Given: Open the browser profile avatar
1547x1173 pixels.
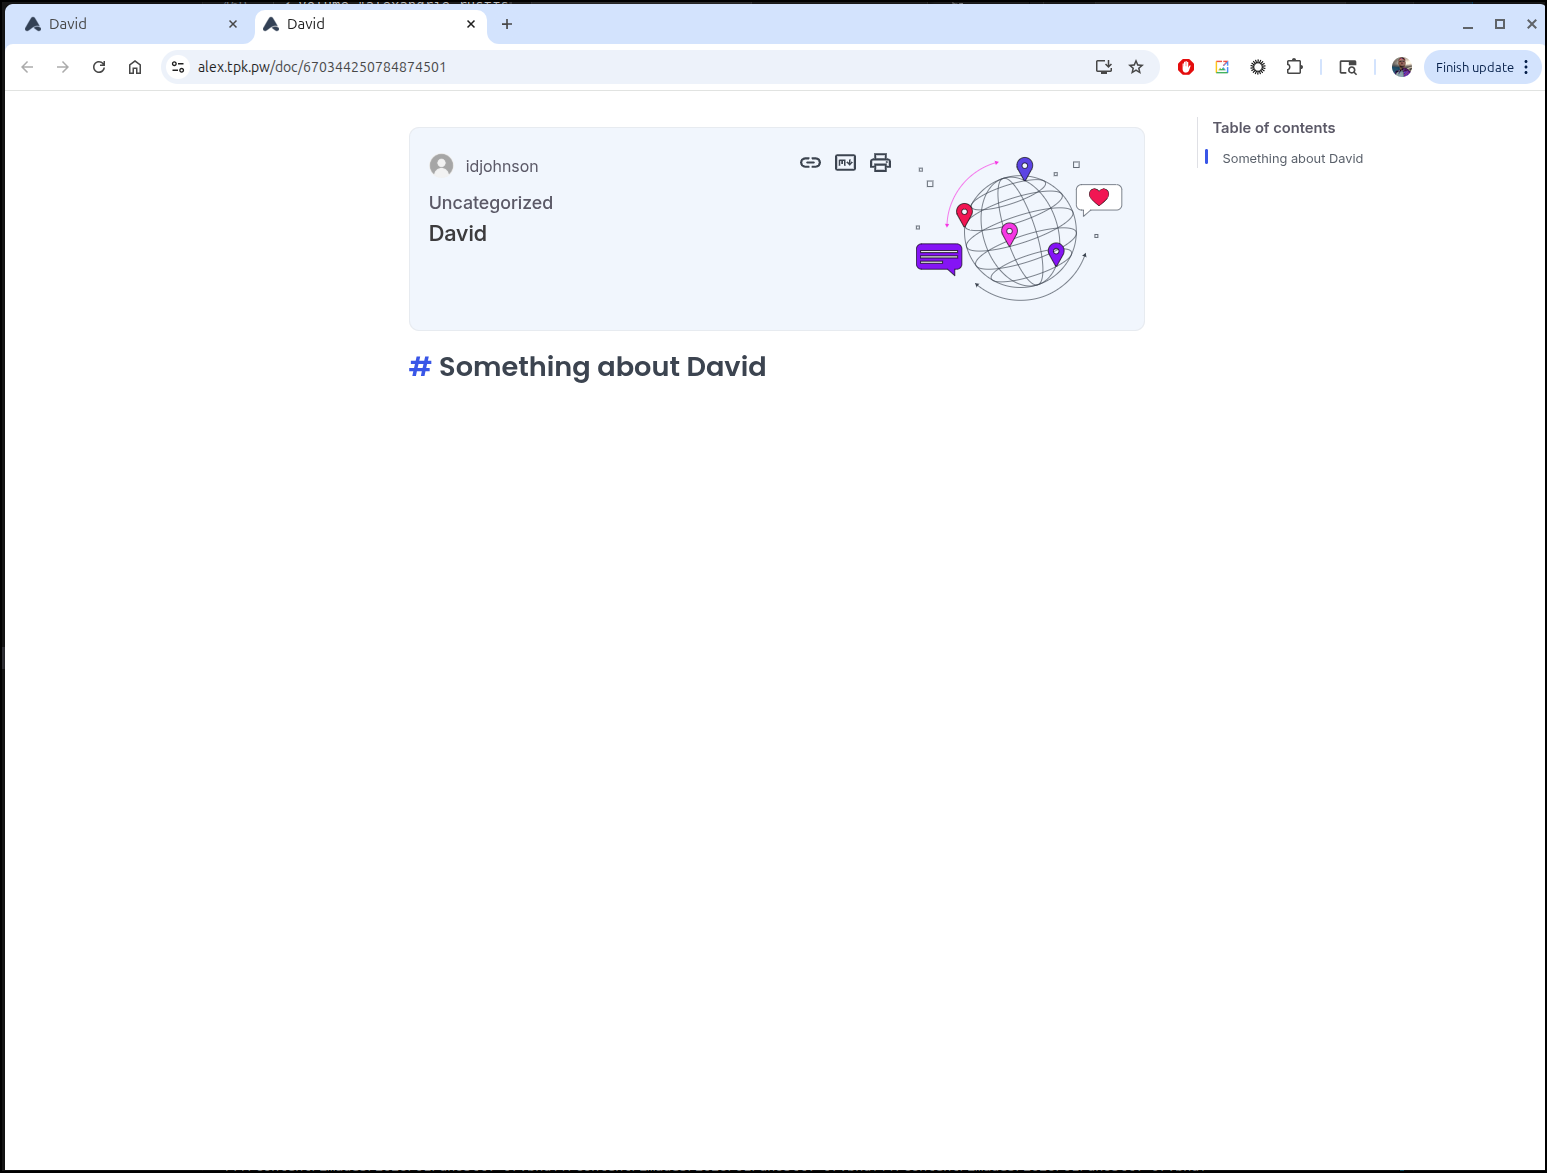Looking at the screenshot, I should coord(1401,67).
